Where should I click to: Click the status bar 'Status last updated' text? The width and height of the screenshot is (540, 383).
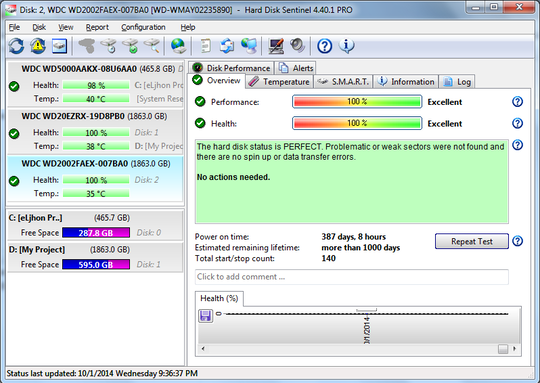pyautogui.click(x=102, y=373)
